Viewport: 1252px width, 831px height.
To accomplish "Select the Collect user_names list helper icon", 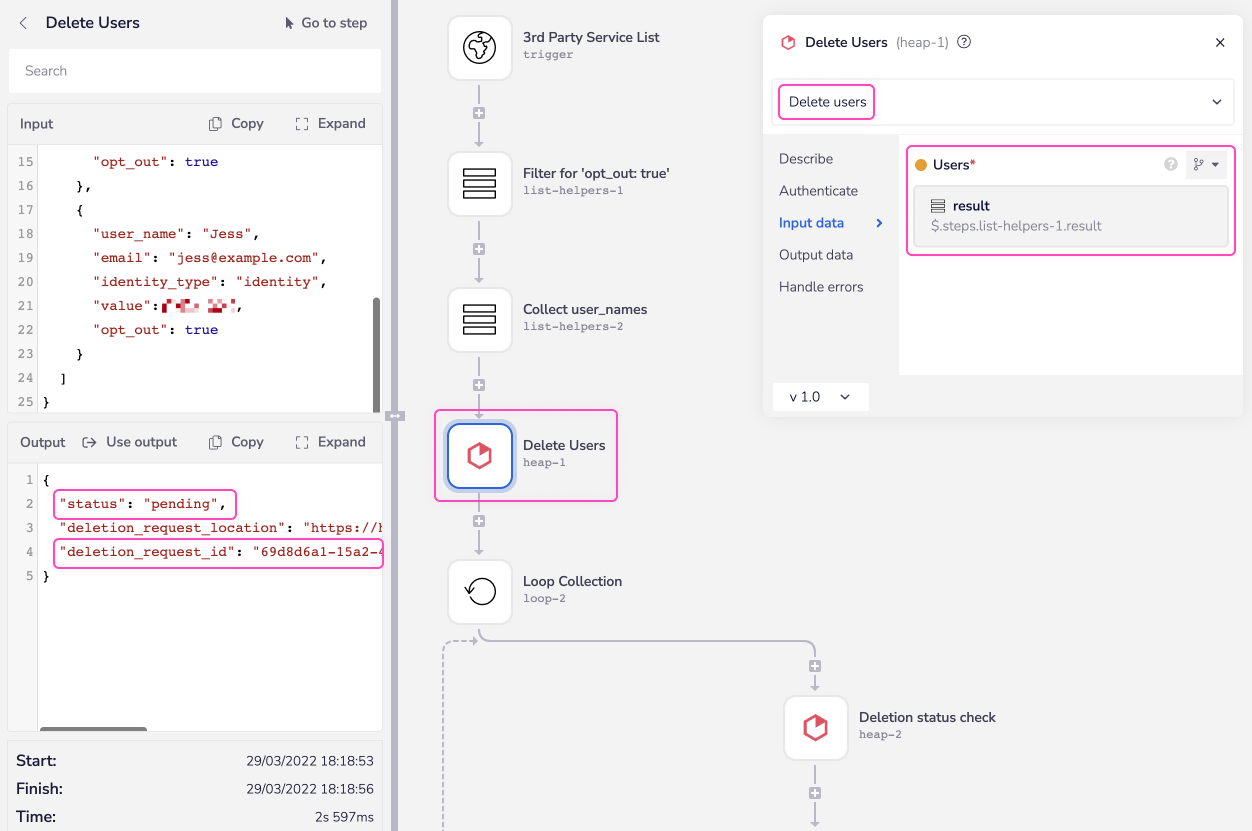I will point(480,319).
